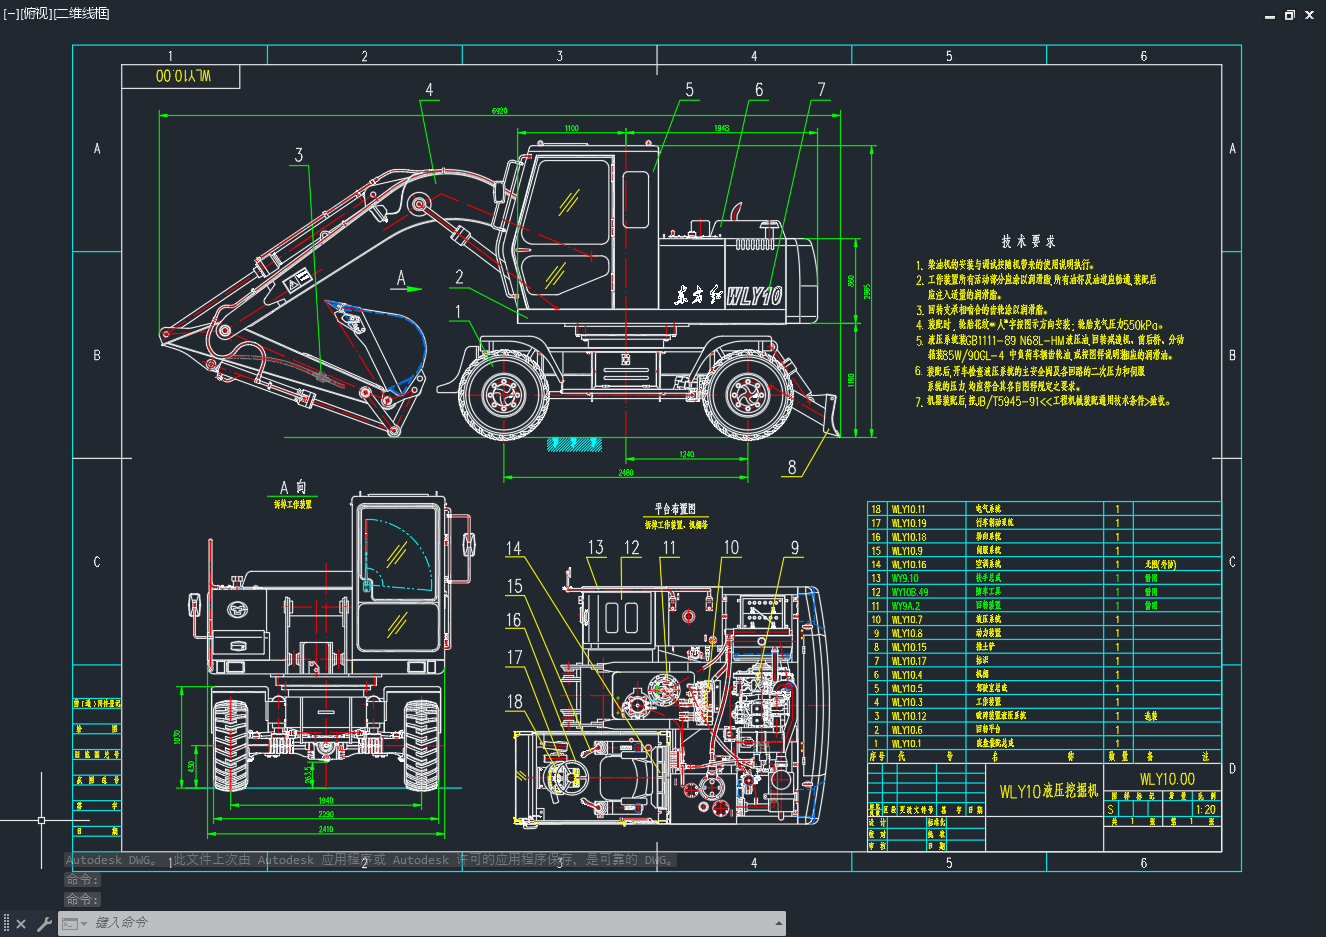
Task: Select balloon number 9 in the platform layout
Action: [795, 548]
